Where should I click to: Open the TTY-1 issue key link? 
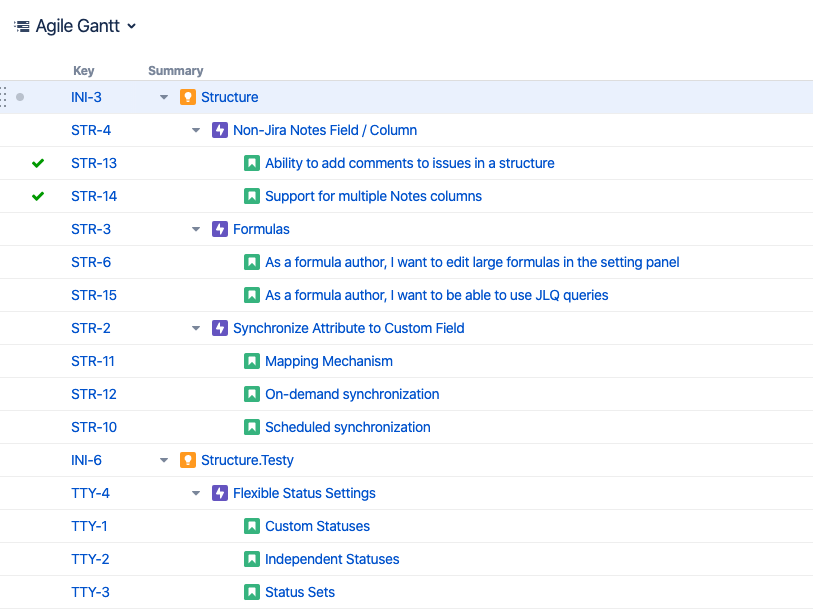click(89, 526)
